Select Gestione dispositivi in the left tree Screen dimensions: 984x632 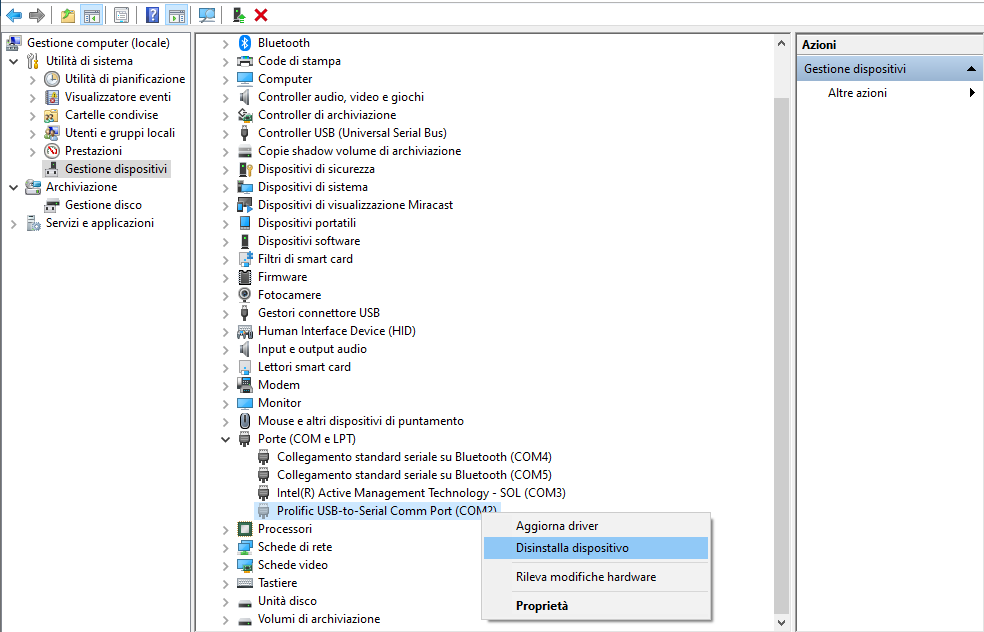click(x=116, y=169)
